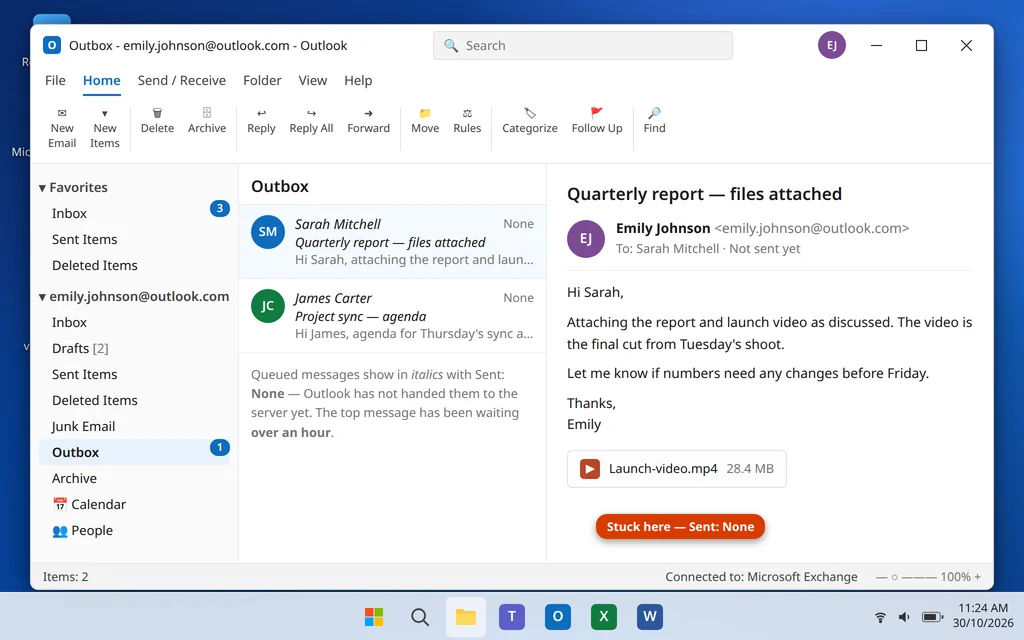Open the Windows Start menu

[x=374, y=617]
